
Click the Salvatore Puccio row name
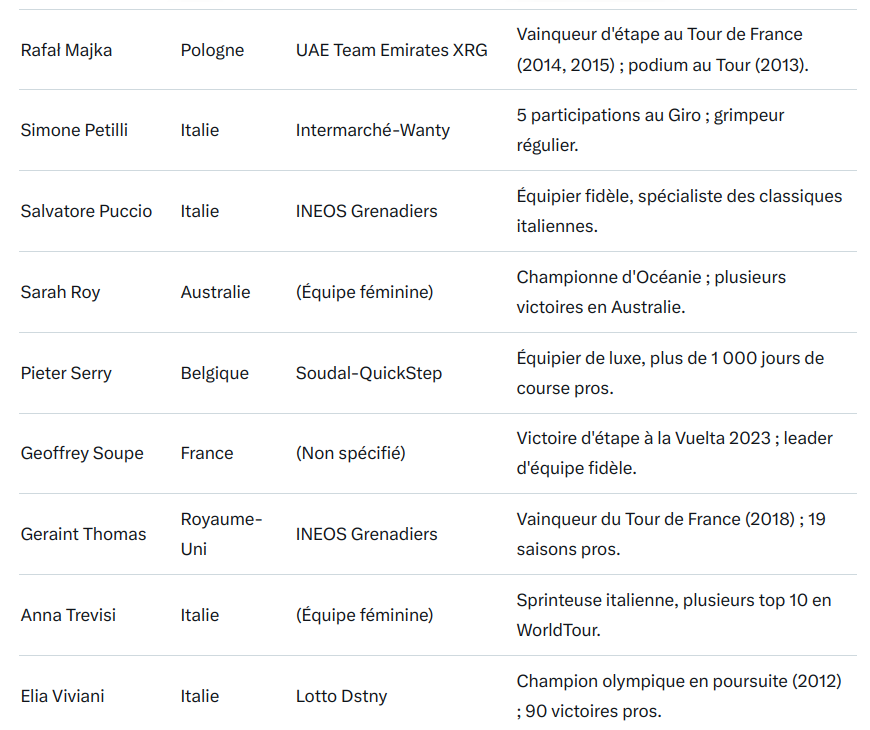tap(86, 211)
